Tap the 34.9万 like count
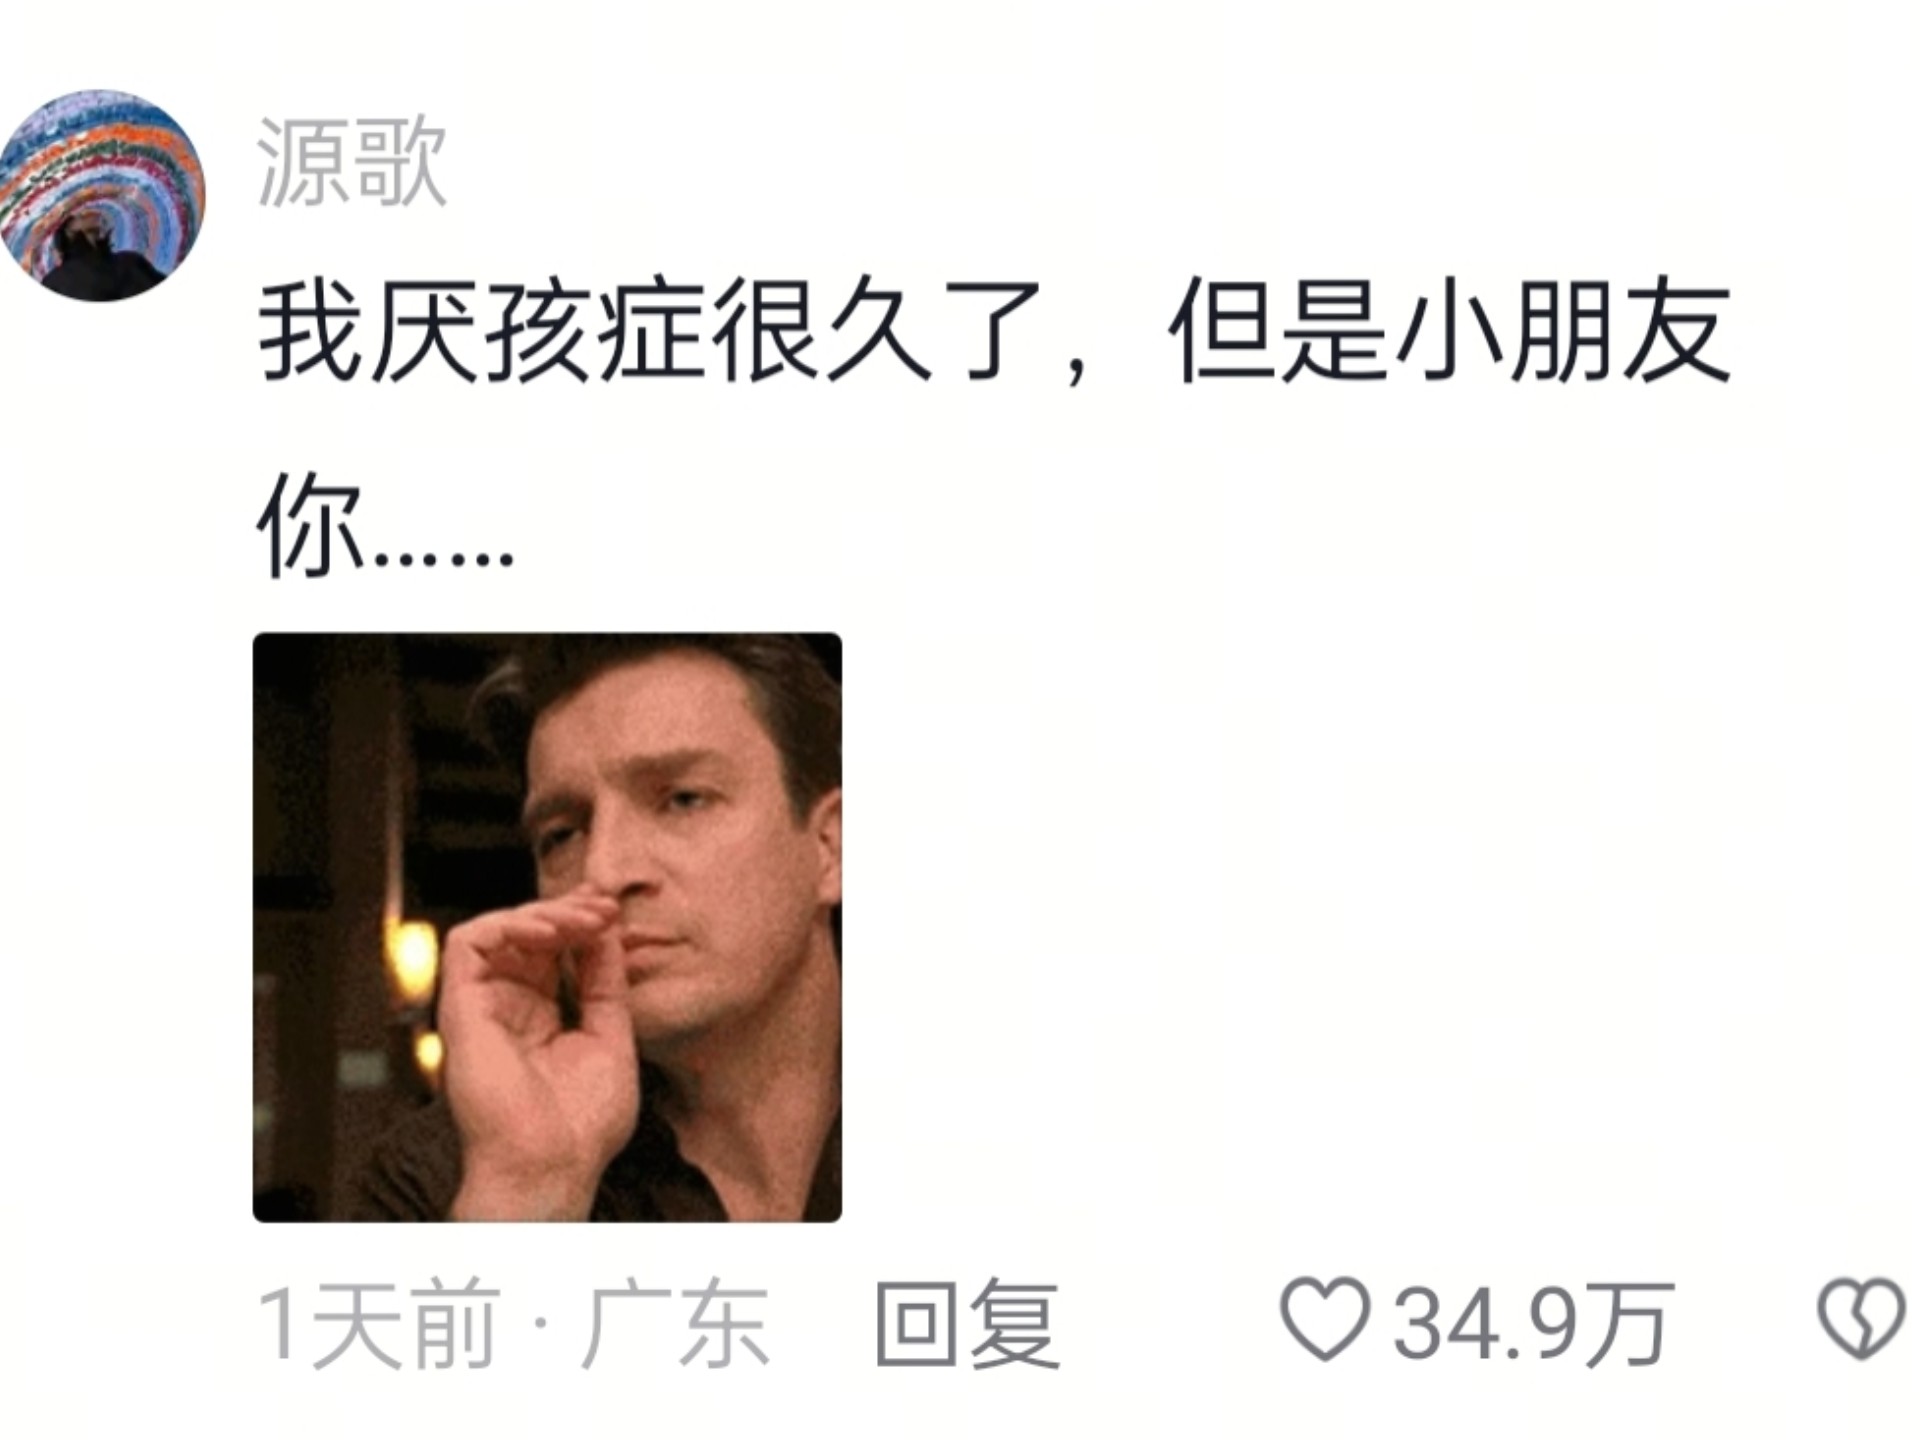Screen dimensions: 1920x1440 coord(1533,1323)
